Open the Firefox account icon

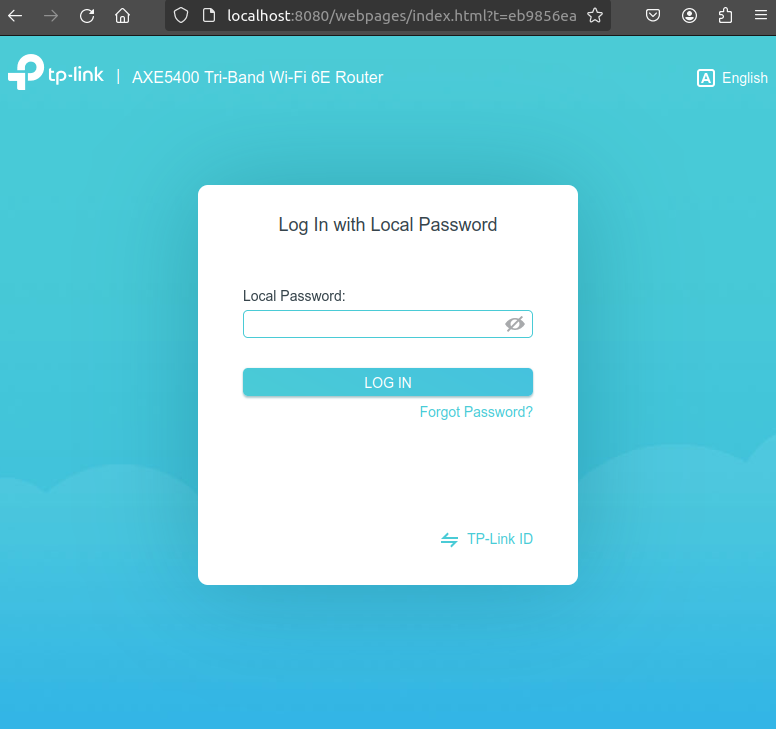point(689,16)
